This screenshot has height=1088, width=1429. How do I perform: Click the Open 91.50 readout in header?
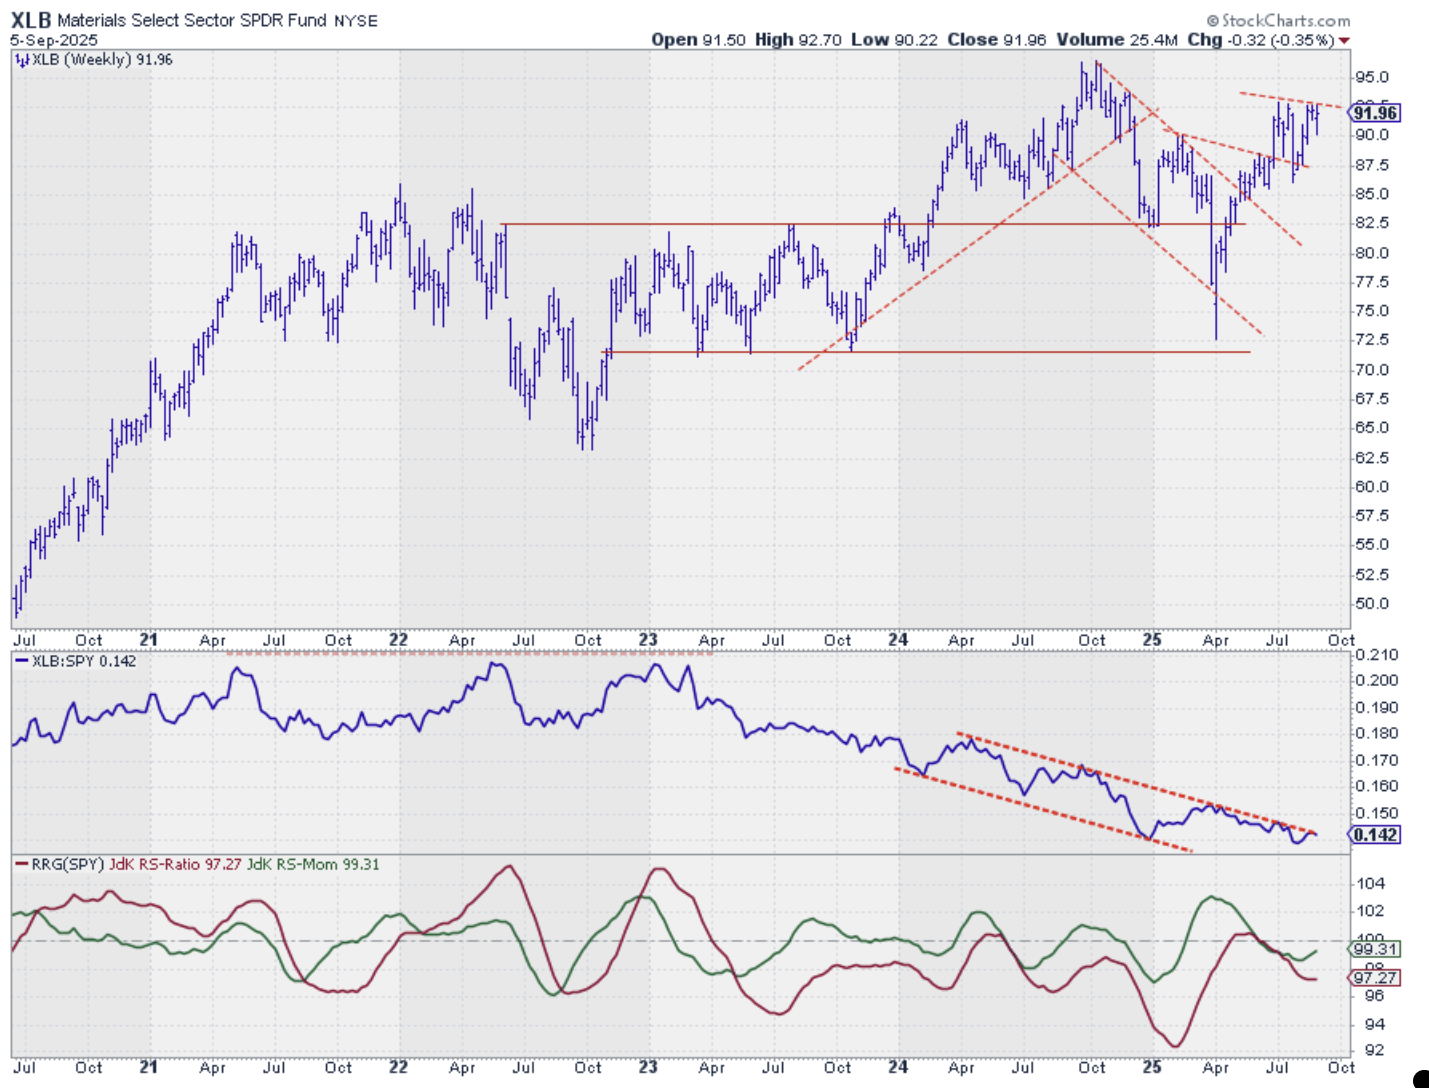[x=698, y=40]
